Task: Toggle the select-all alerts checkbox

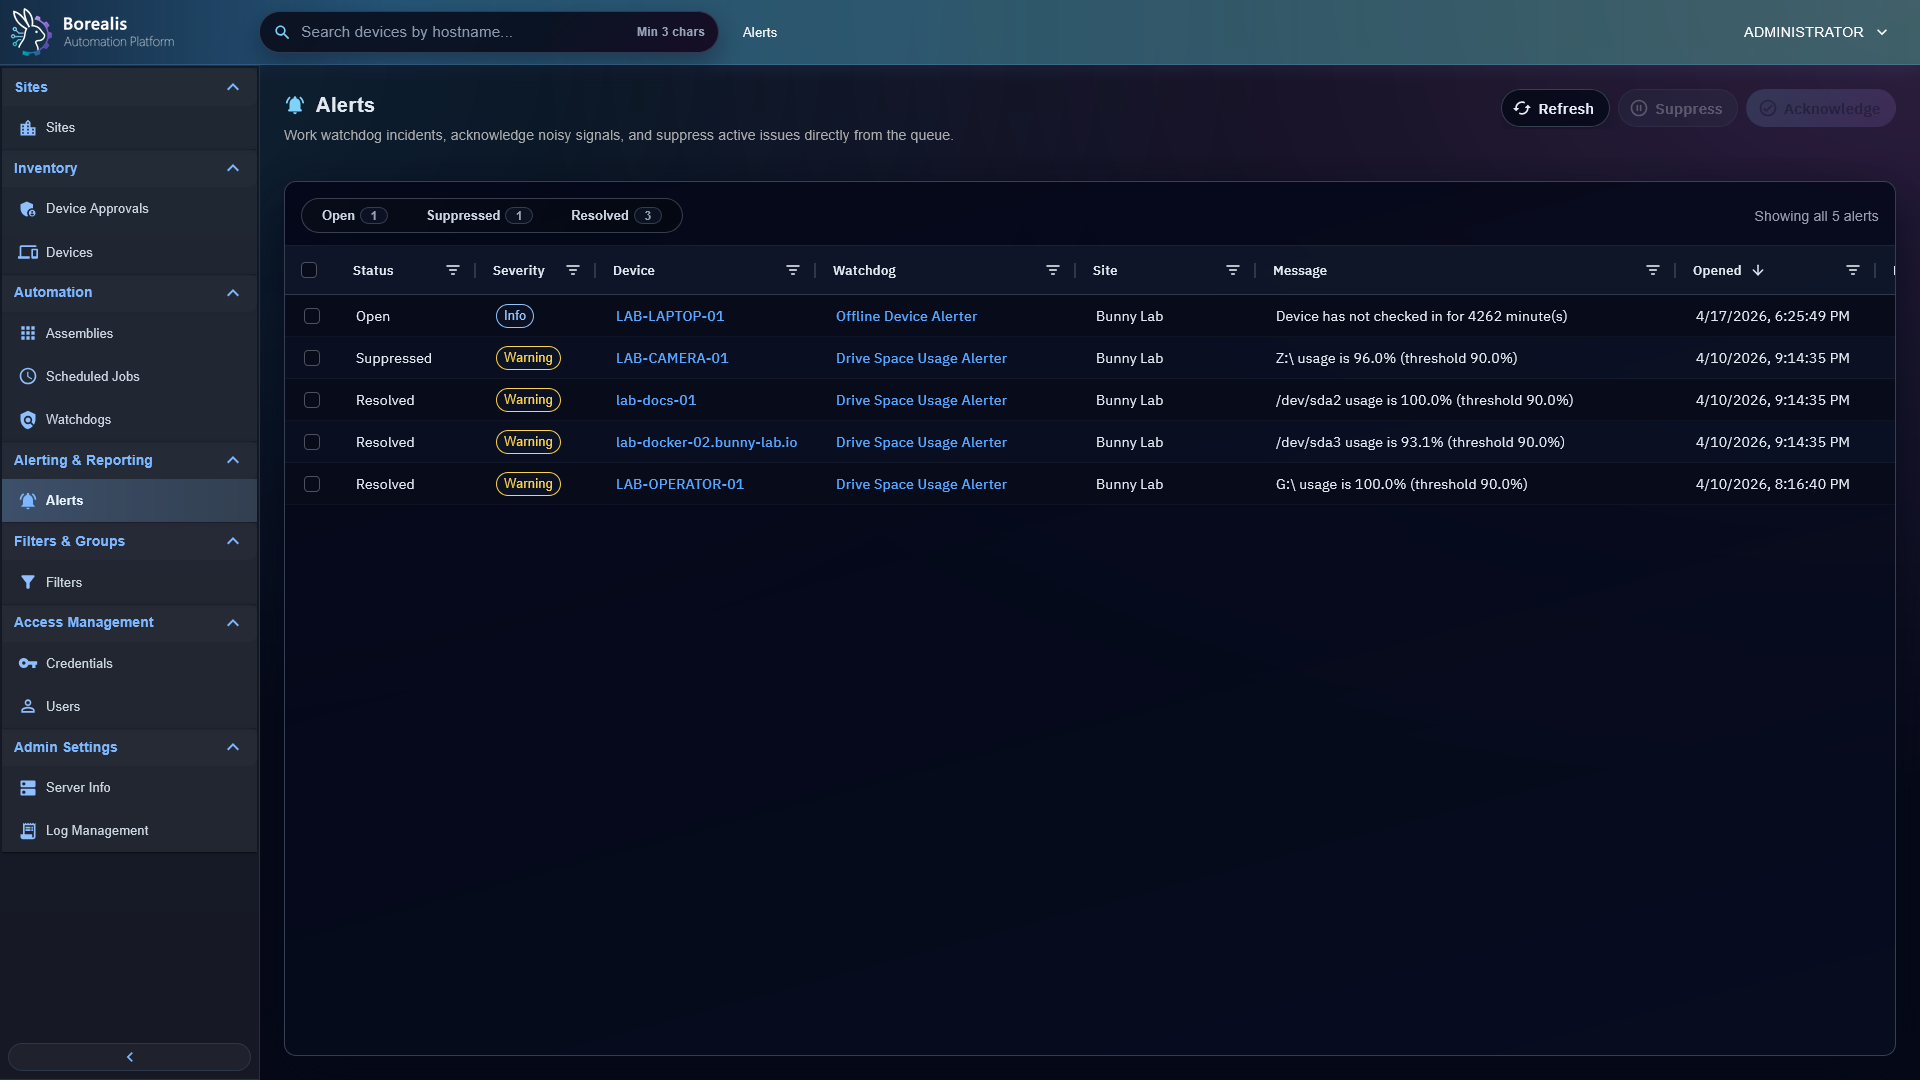Action: point(309,270)
